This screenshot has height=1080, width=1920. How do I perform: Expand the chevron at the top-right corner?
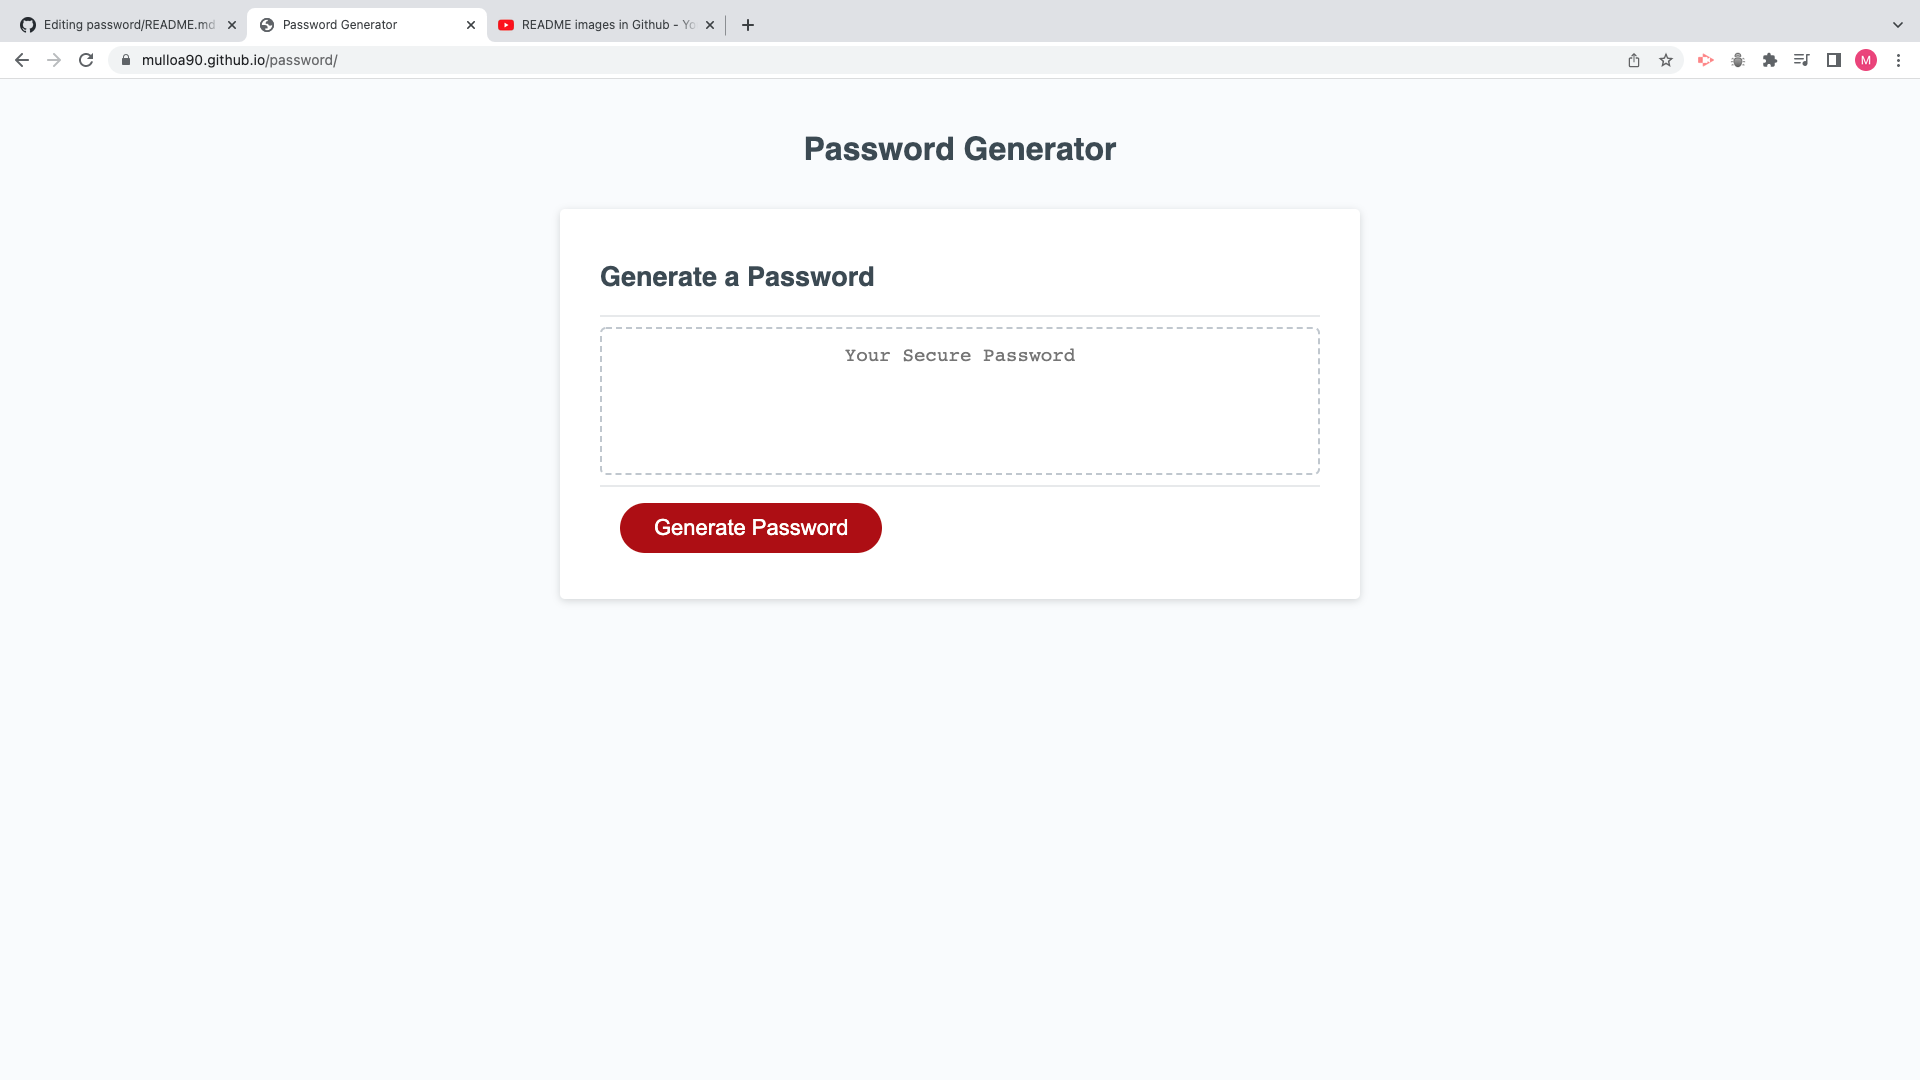pos(1897,24)
